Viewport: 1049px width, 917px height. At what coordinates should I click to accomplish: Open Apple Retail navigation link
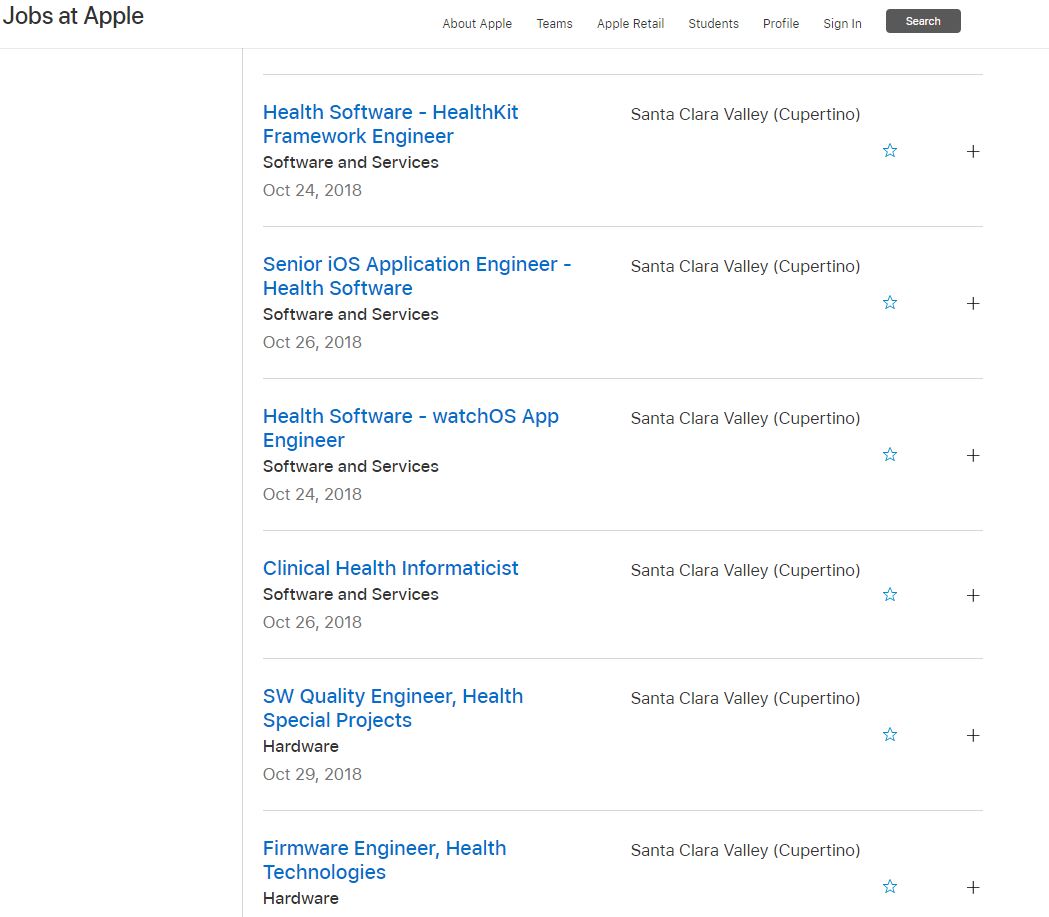(630, 23)
